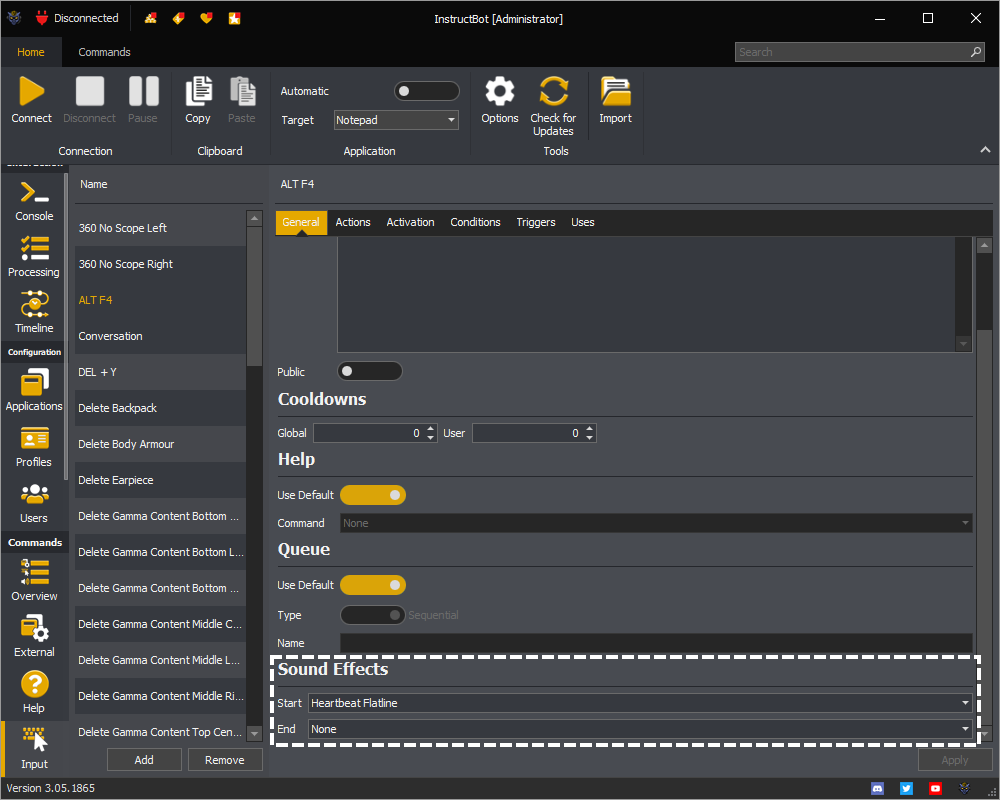Open the Profiles sidebar section
Image resolution: width=1000 pixels, height=800 pixels.
34,447
